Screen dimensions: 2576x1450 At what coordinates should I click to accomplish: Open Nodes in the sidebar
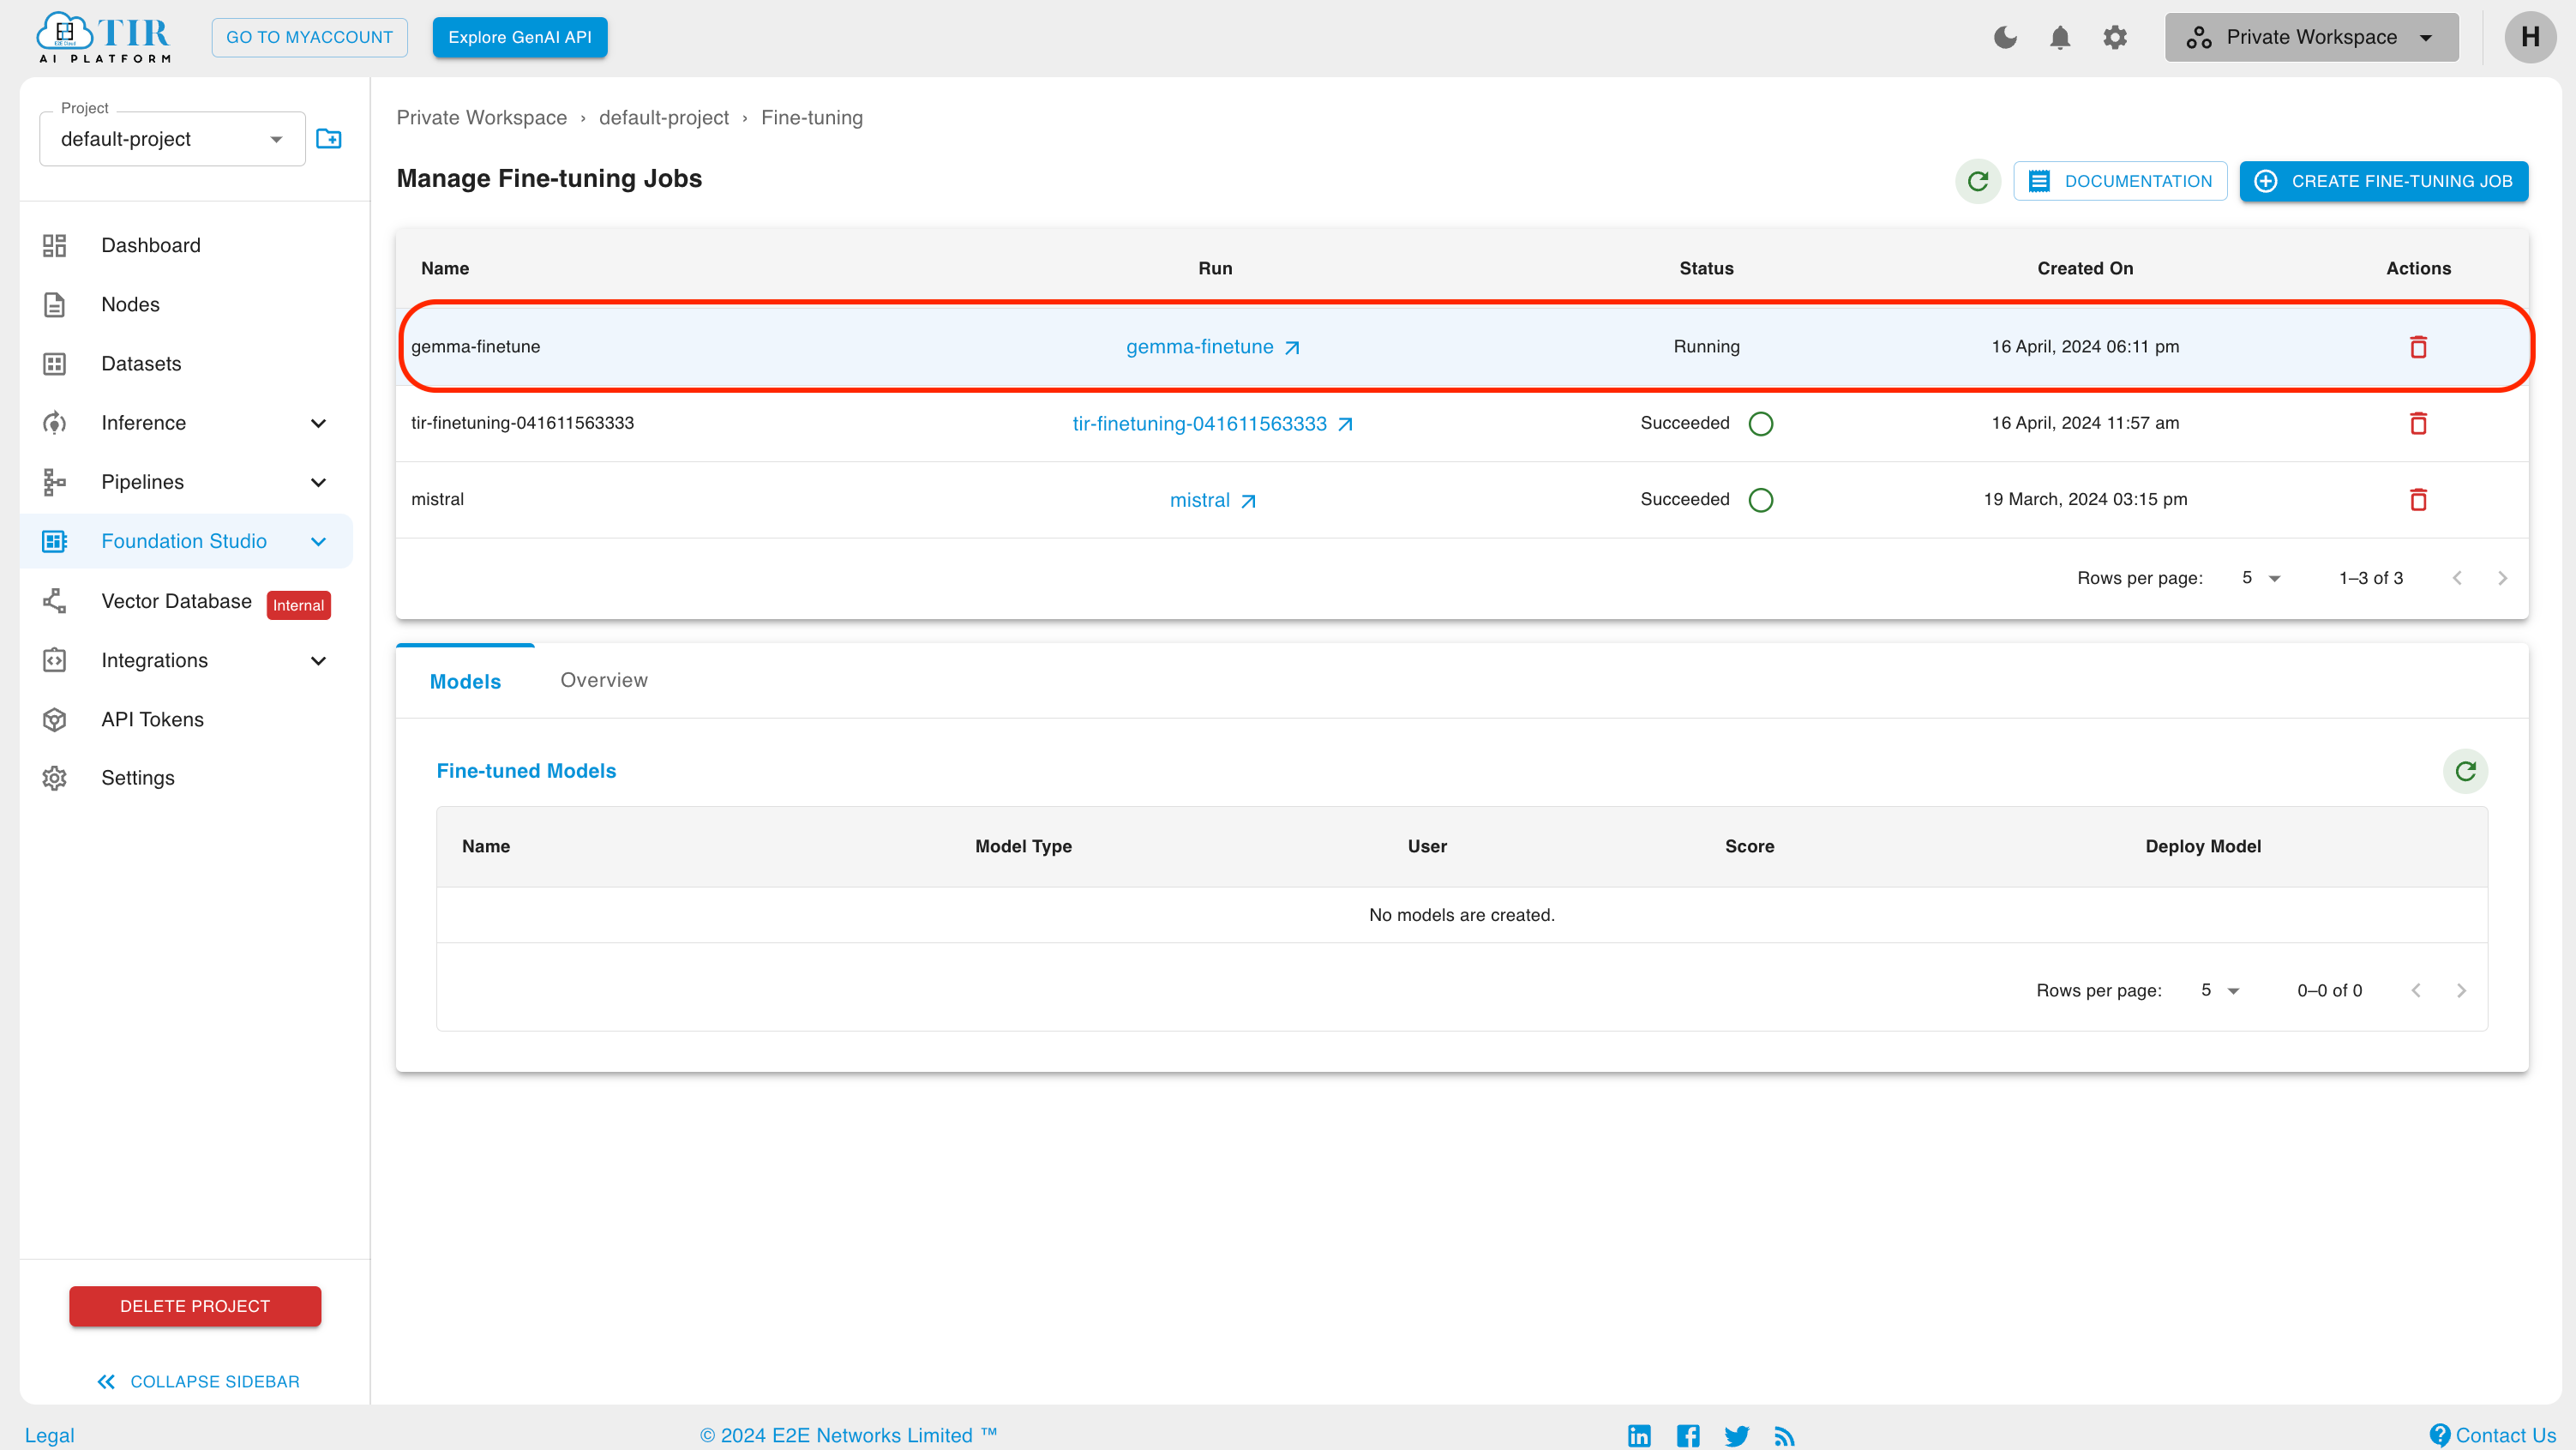coord(130,304)
